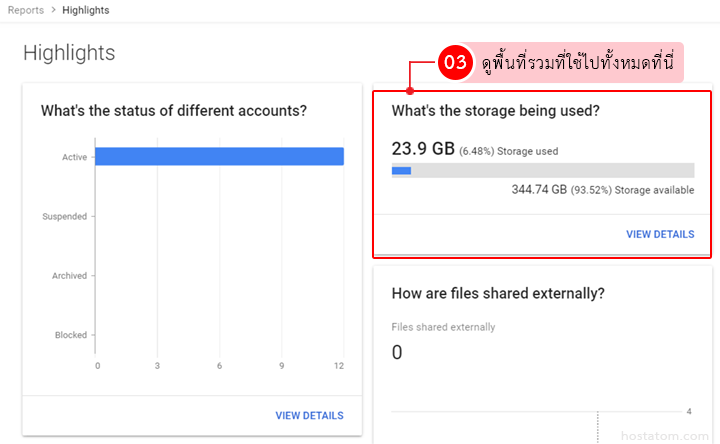Screen dimensions: 720x444
Task: Click the Reports breadcrumb link
Action: 25,10
